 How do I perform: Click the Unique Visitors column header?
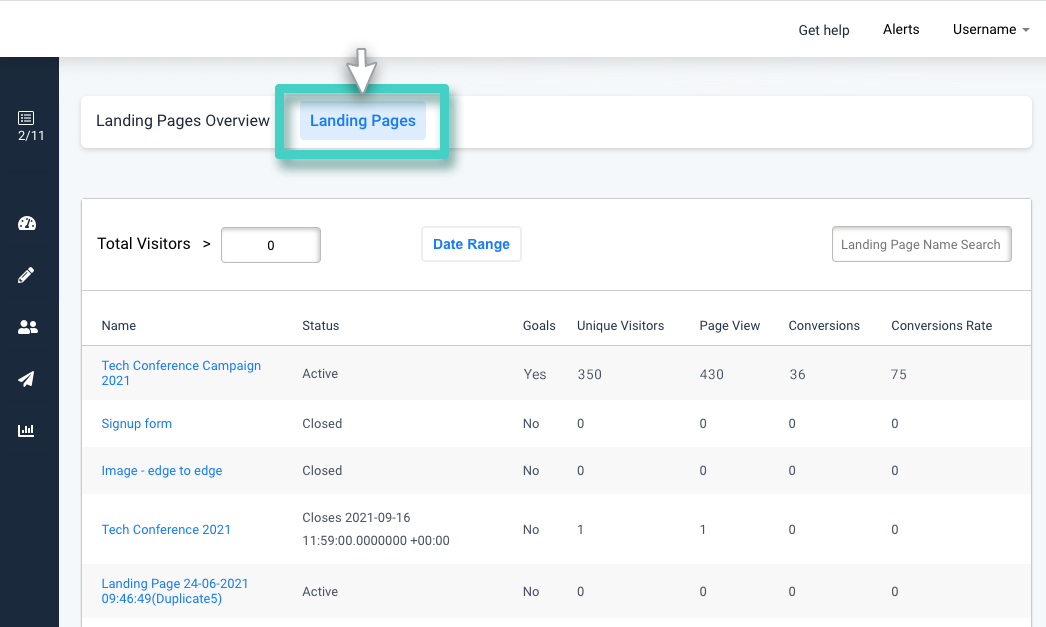coord(620,326)
